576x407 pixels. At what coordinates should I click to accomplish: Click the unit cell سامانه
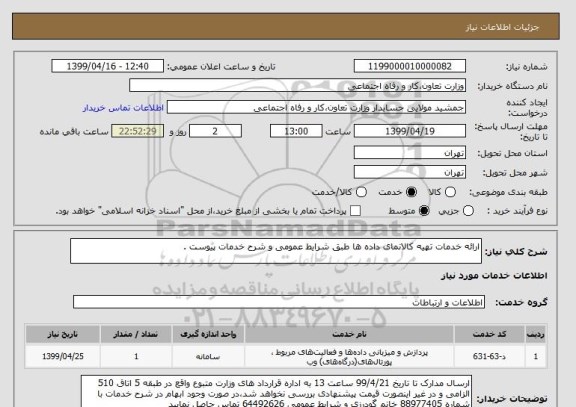pyautogui.click(x=208, y=356)
